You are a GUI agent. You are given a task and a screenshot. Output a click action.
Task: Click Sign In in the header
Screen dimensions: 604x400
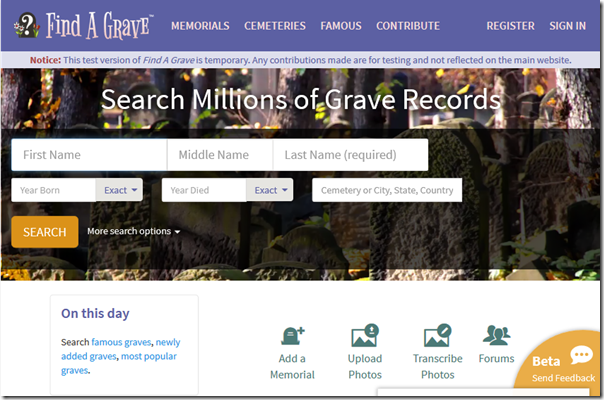[567, 26]
